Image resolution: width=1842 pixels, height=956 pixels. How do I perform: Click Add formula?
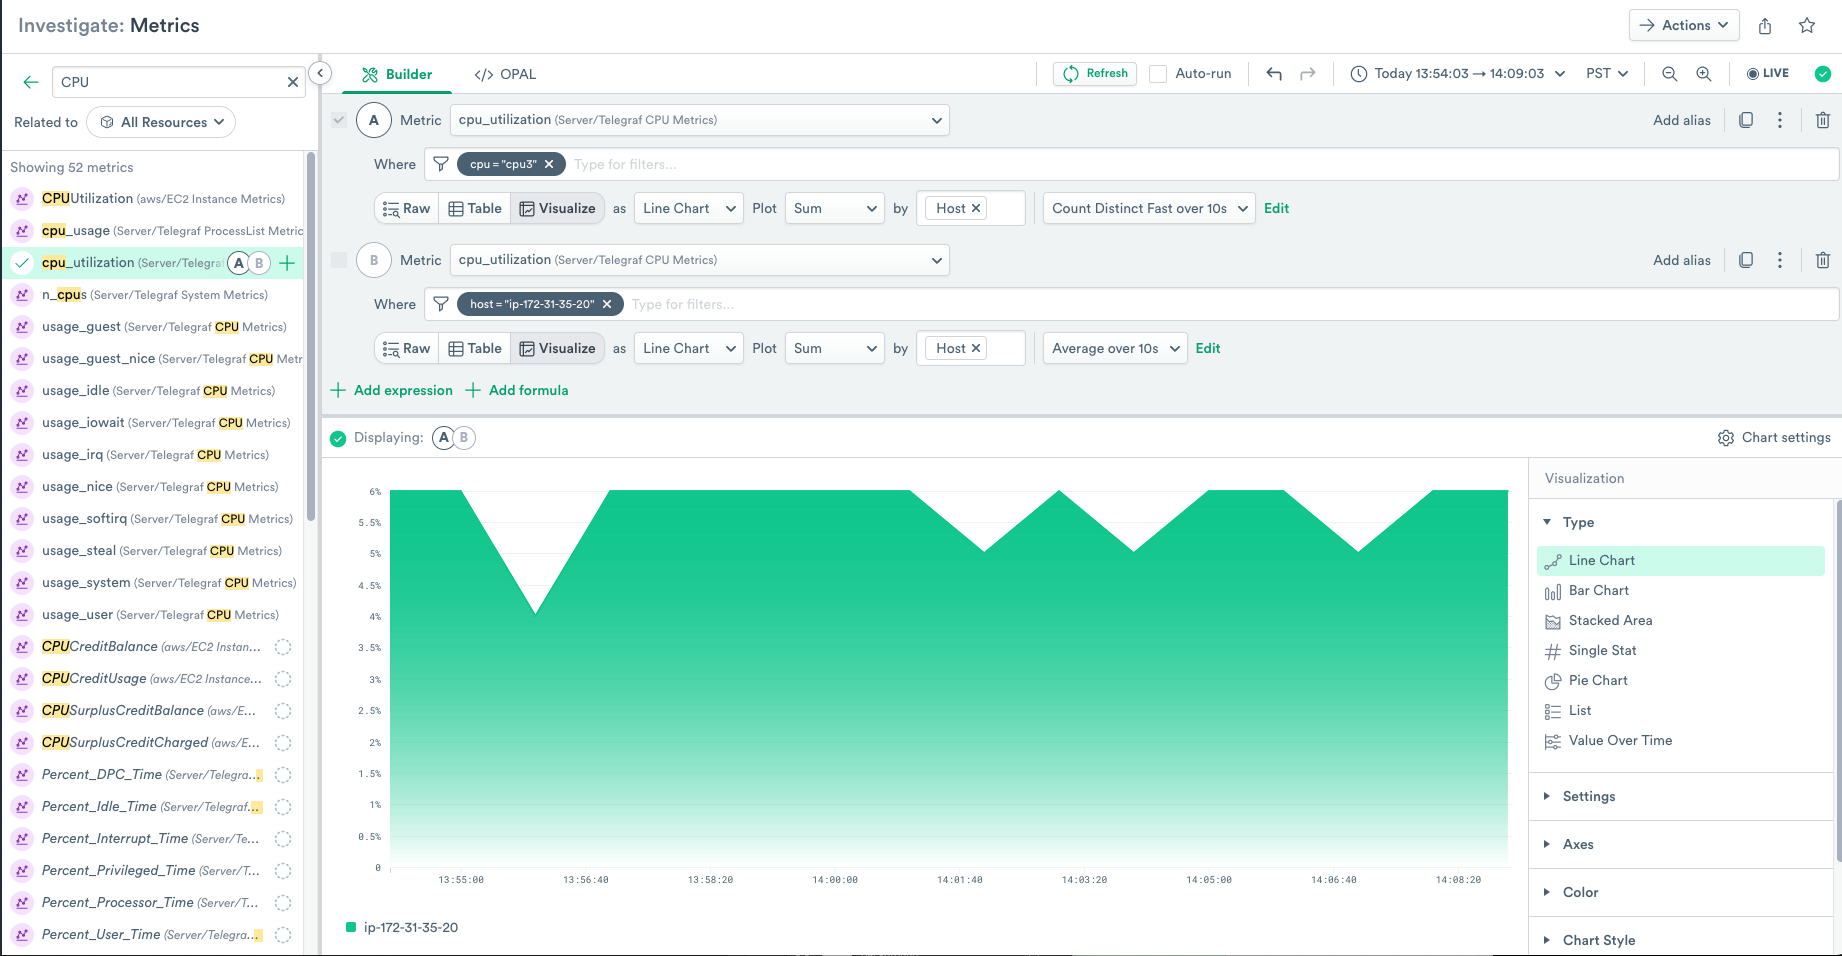[x=517, y=390]
